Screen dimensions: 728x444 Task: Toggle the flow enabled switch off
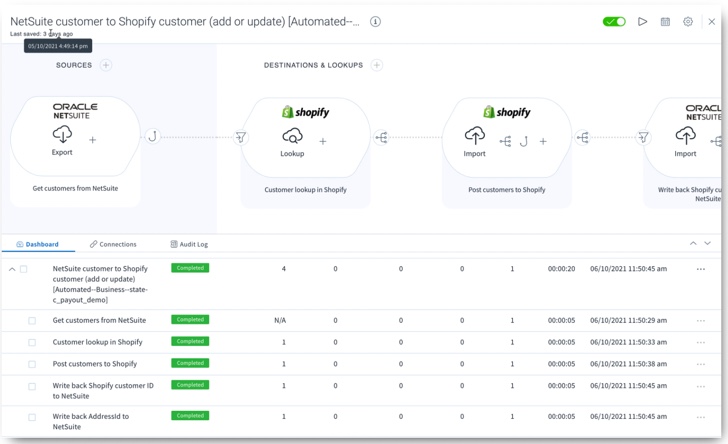coord(614,21)
